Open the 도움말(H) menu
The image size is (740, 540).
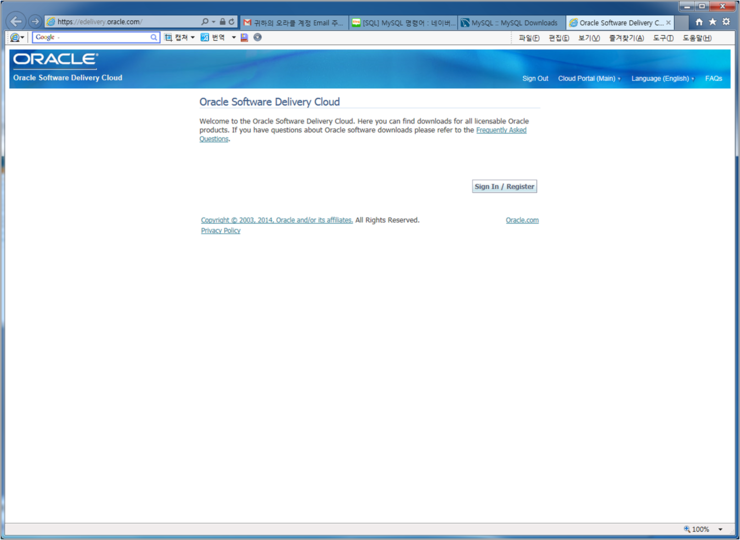pyautogui.click(x=697, y=38)
